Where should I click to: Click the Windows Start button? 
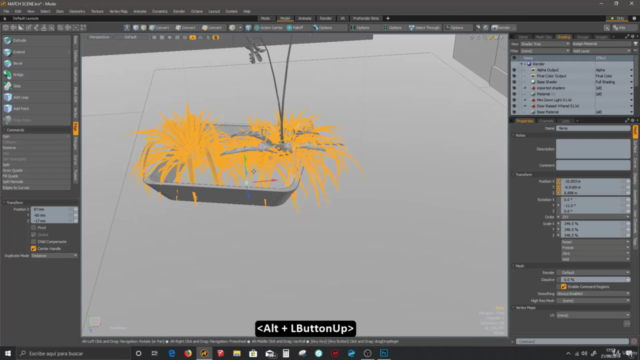point(8,353)
